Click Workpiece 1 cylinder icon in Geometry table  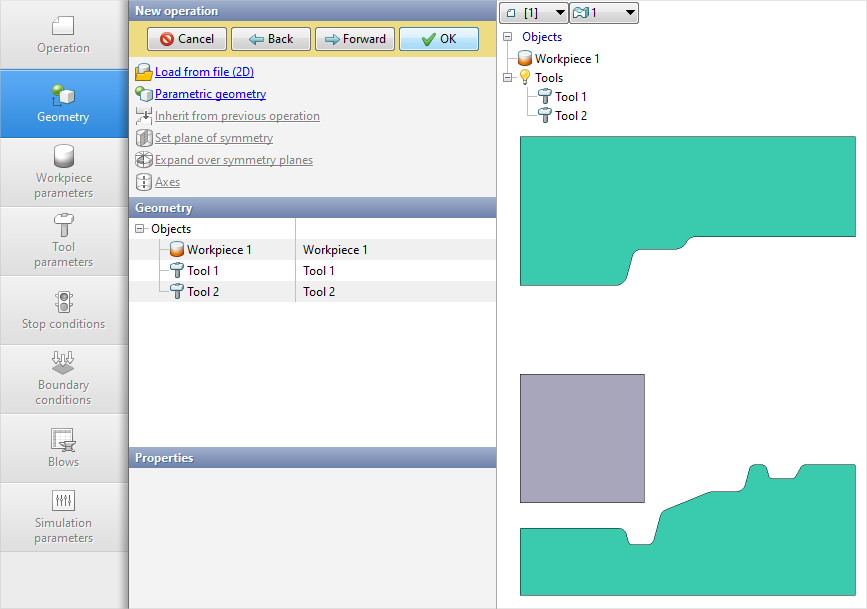(x=176, y=250)
